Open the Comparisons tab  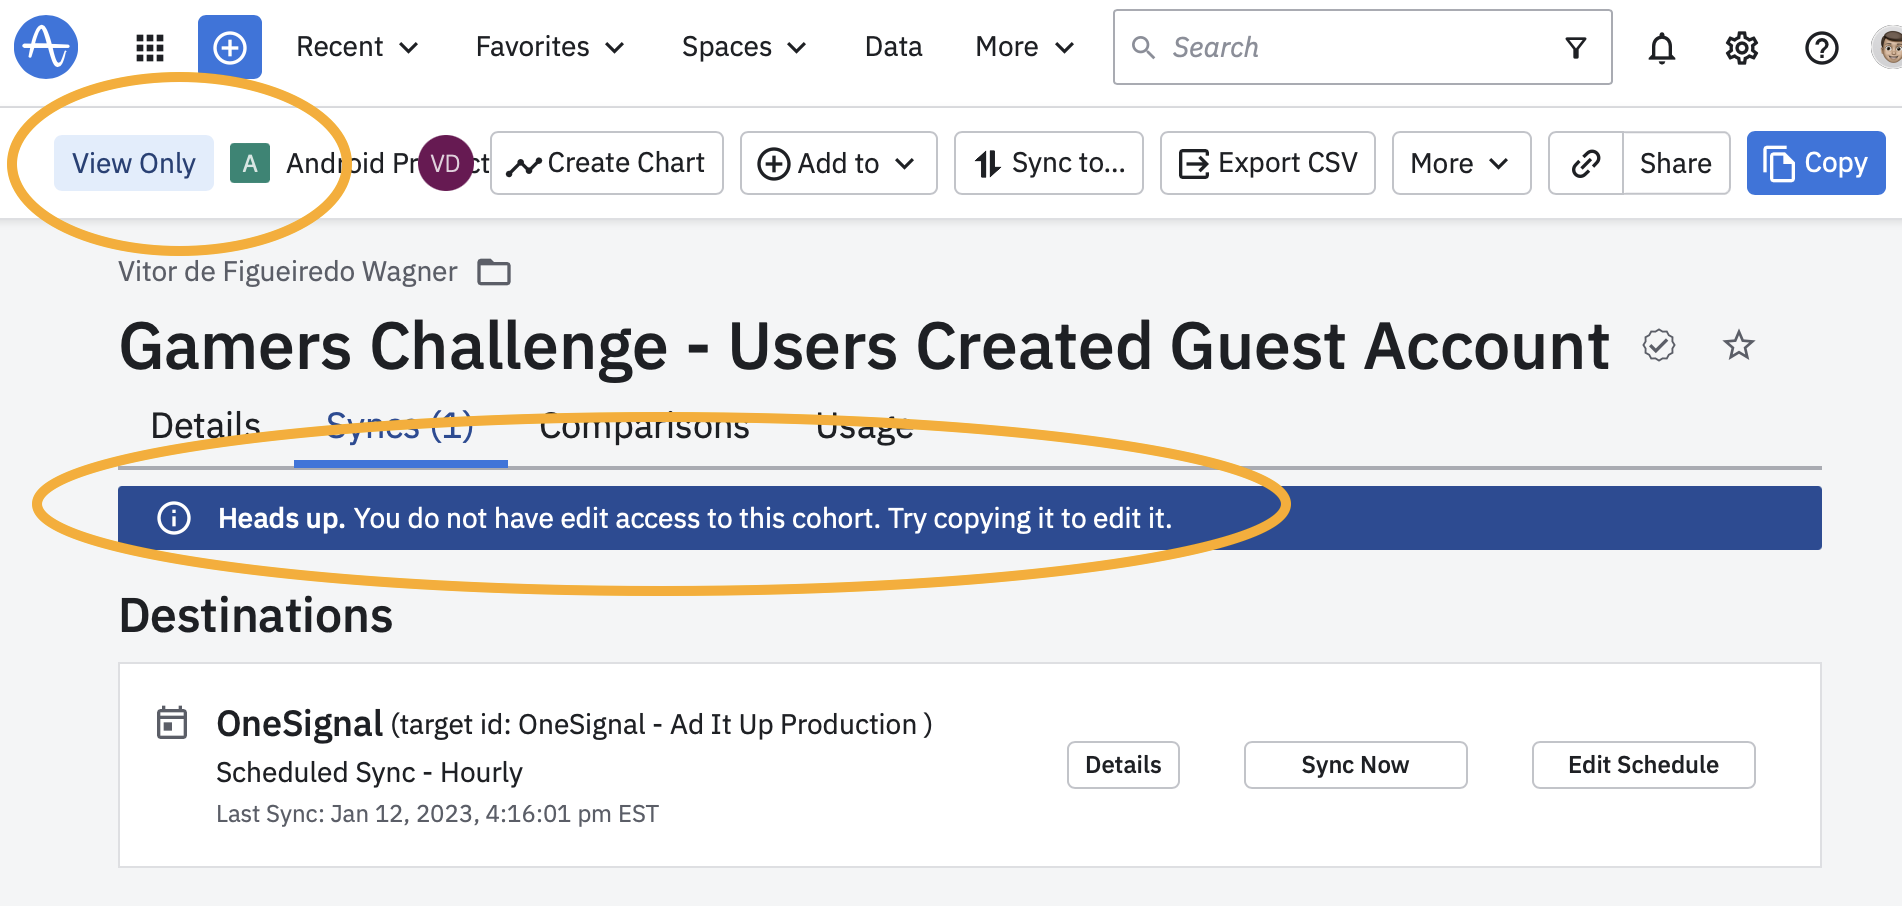point(644,426)
